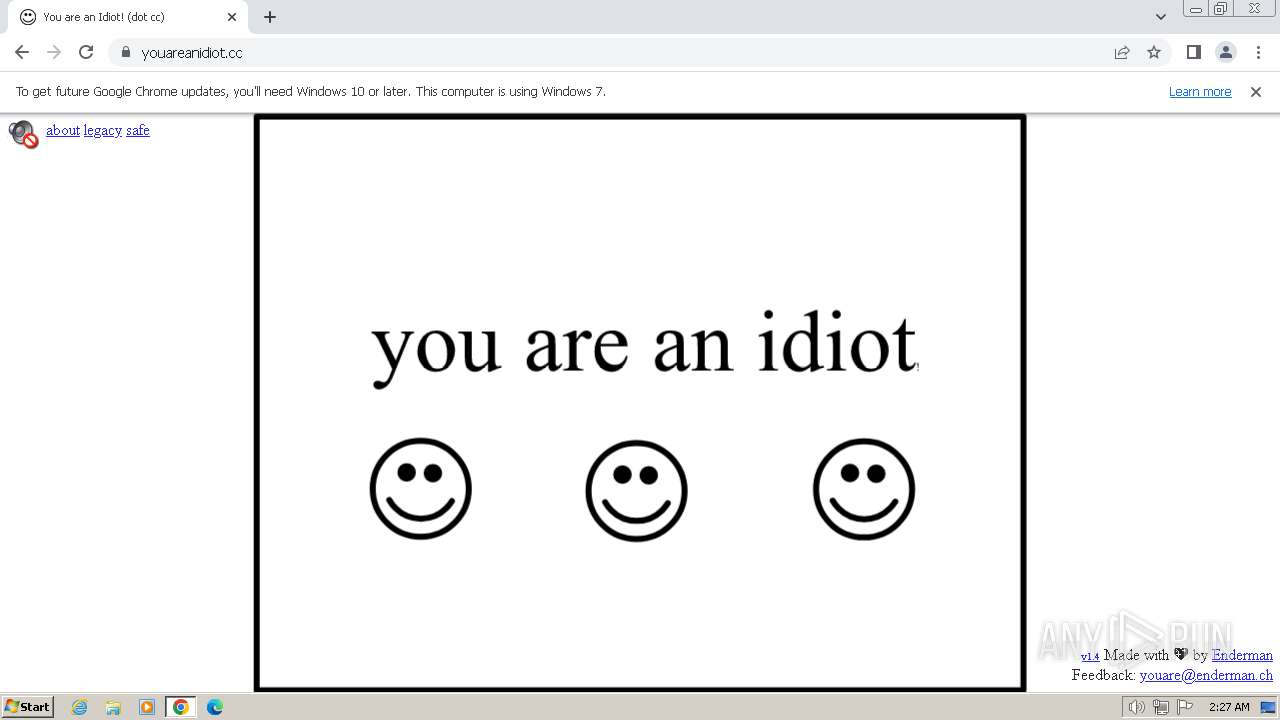Screen dimensions: 1280x720
Task: Open File Explorer from taskbar
Action: (x=113, y=707)
